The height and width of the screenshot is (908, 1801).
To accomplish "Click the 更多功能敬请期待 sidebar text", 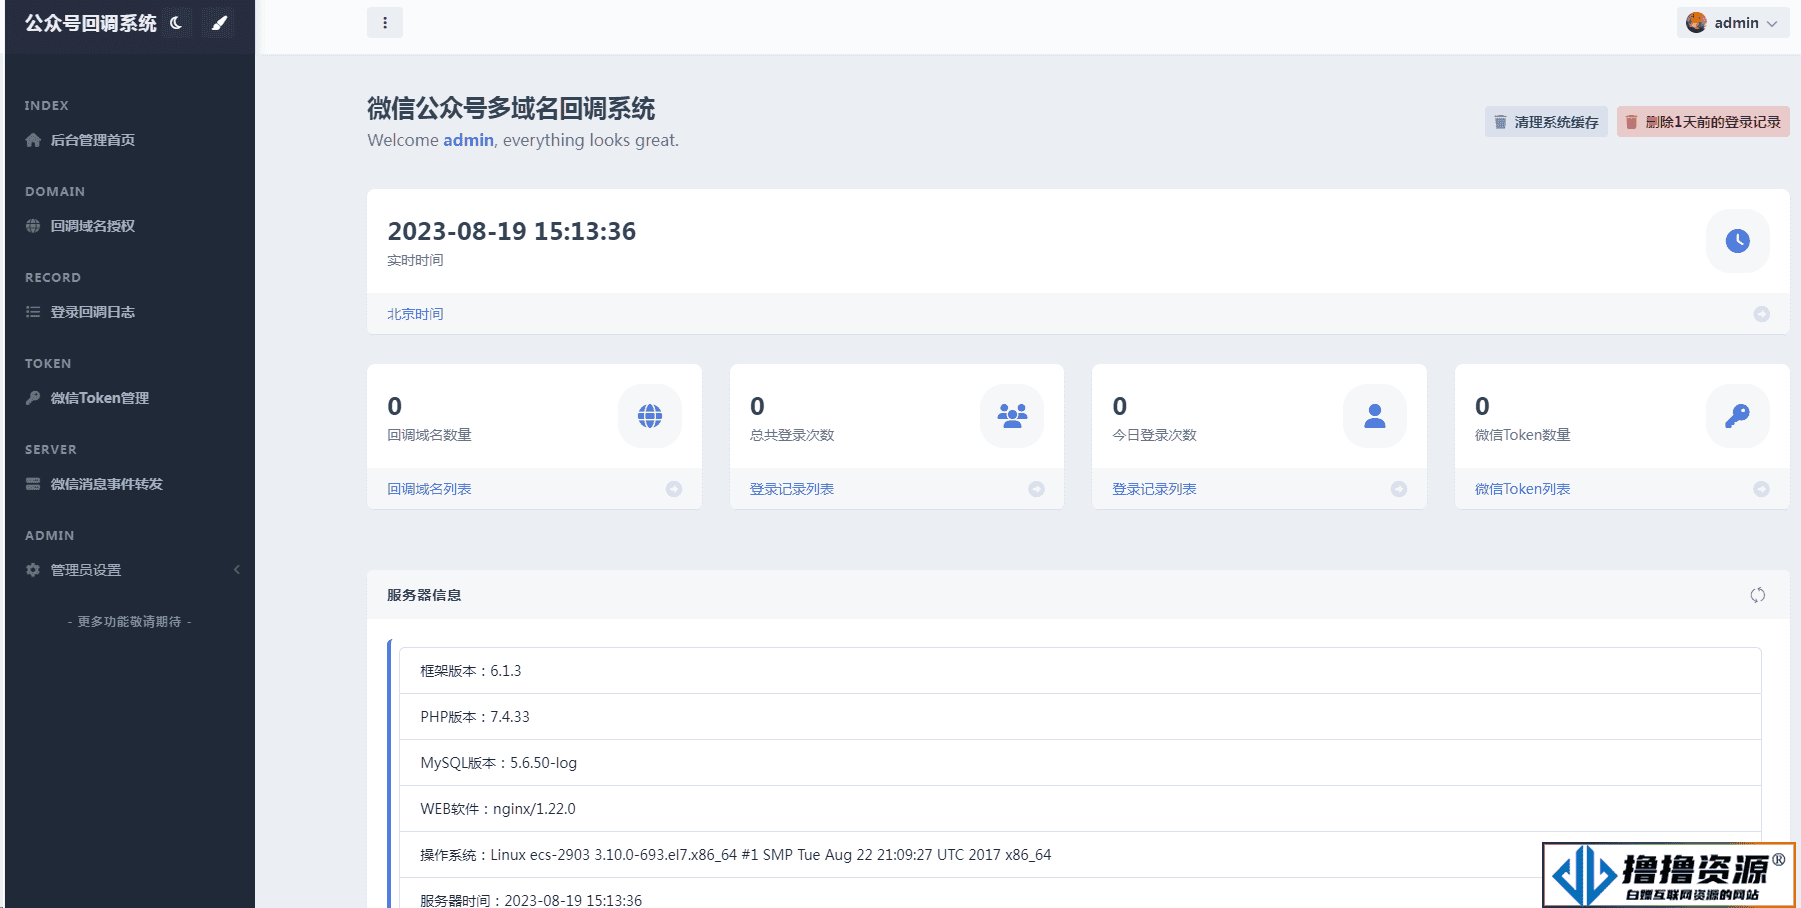I will coord(130,622).
